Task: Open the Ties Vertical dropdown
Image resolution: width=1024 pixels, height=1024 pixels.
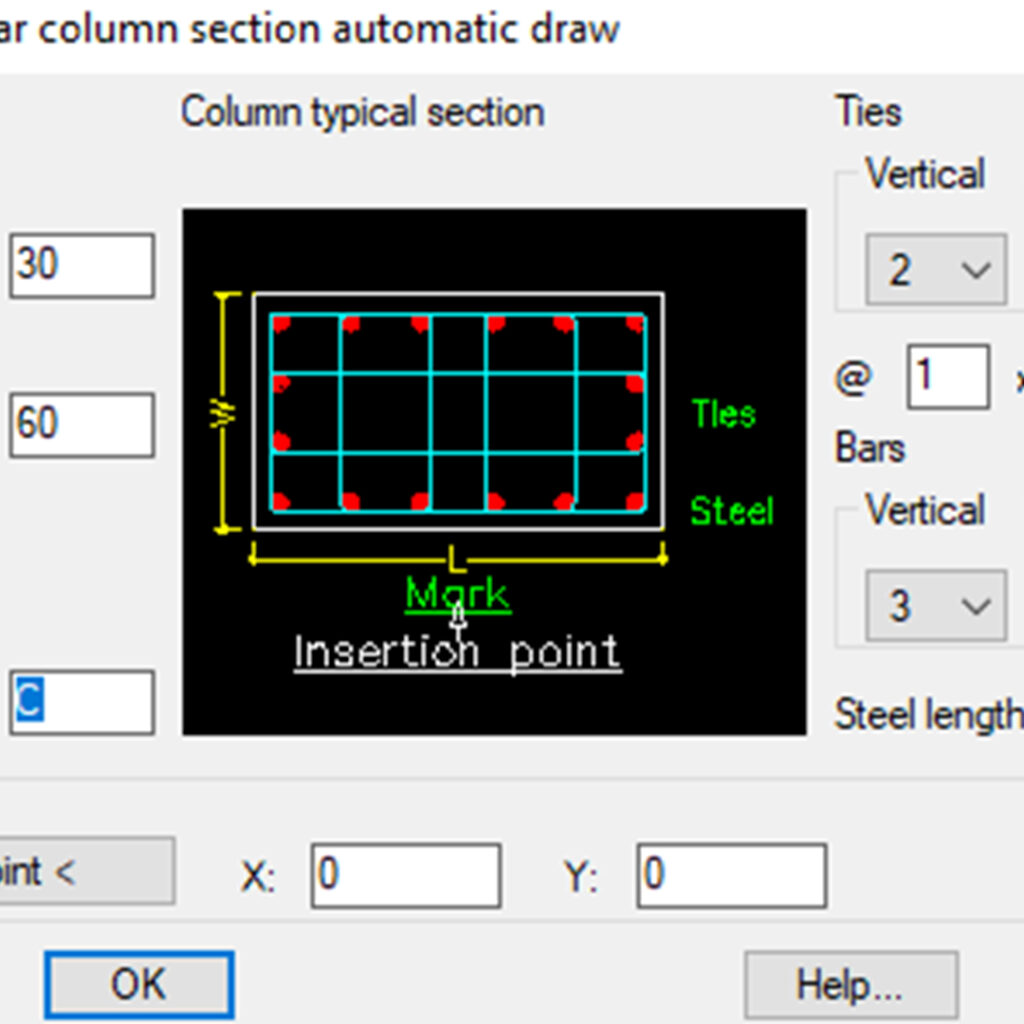Action: [x=934, y=269]
